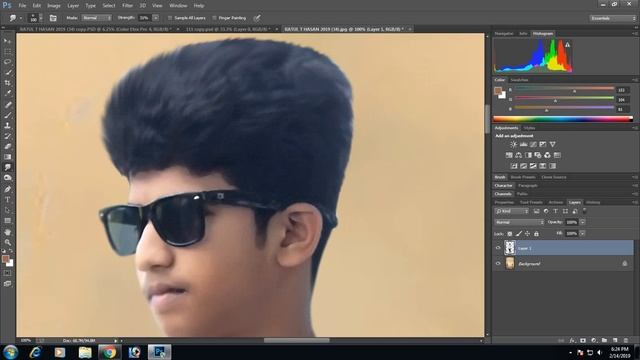Open the tool preset picker arrow
640x360 pixels.
tap(20, 18)
